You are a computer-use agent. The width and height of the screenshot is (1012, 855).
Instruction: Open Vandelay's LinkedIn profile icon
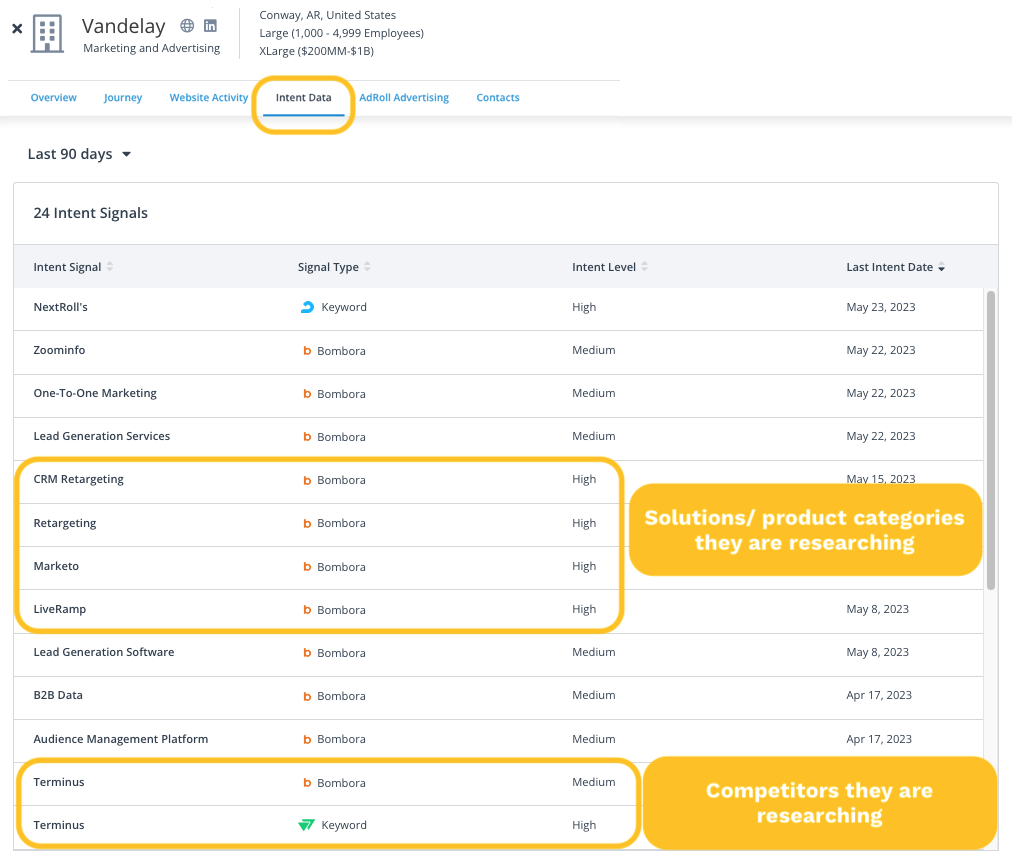click(x=210, y=26)
